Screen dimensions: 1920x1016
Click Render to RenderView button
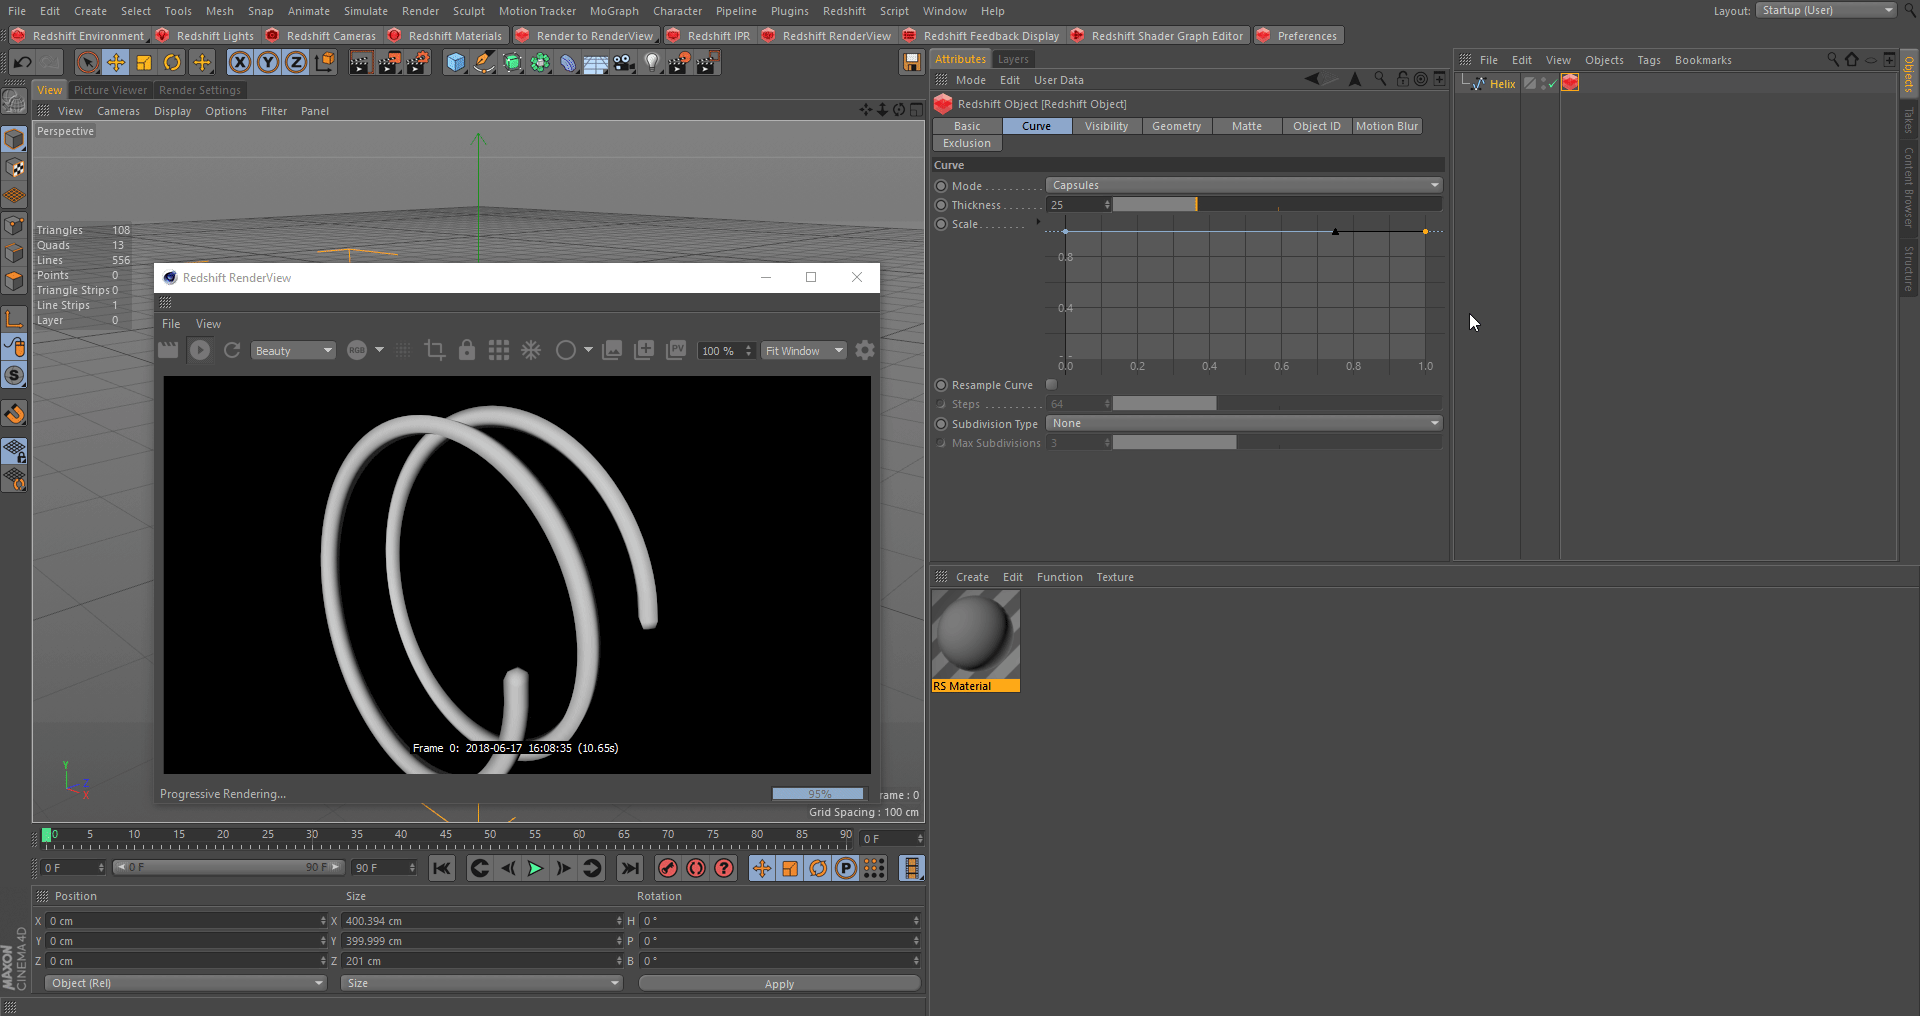click(x=585, y=36)
